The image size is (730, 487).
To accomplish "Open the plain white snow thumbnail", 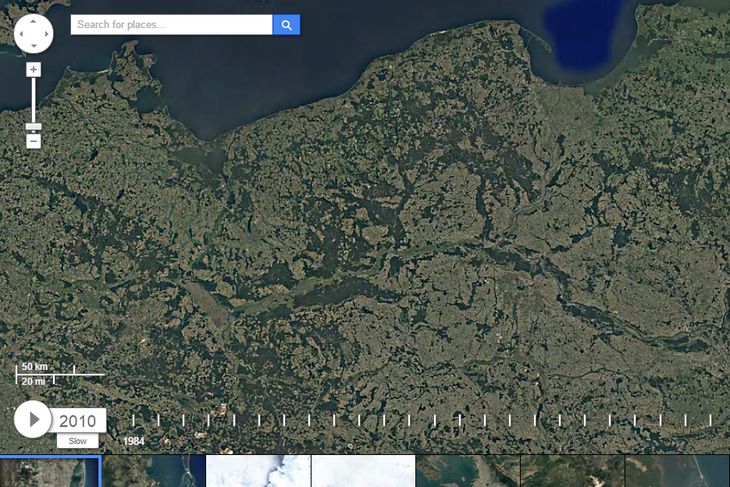I will (364, 471).
